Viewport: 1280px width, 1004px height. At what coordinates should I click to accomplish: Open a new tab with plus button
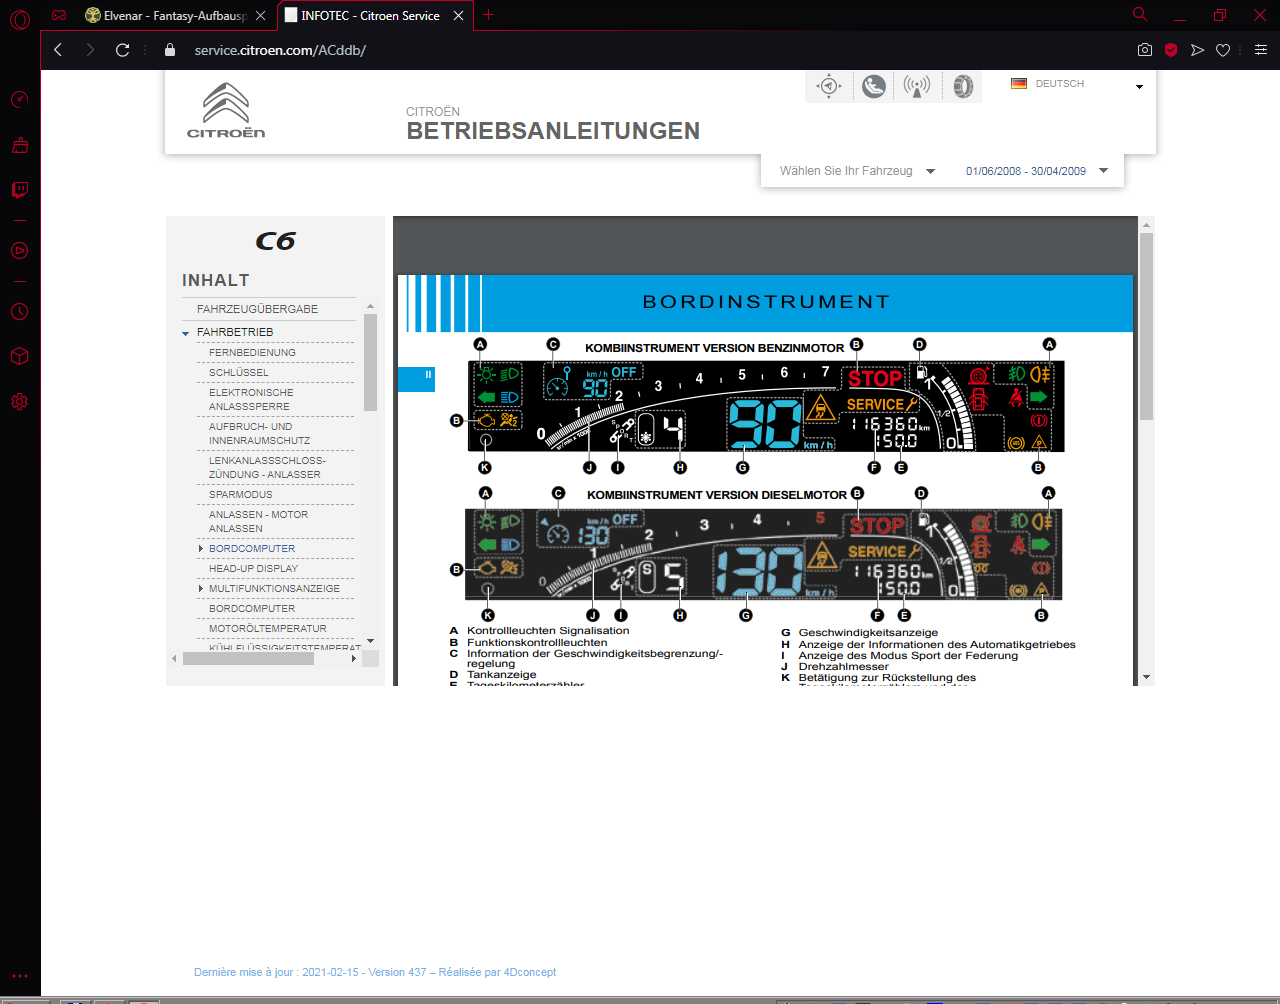(488, 15)
